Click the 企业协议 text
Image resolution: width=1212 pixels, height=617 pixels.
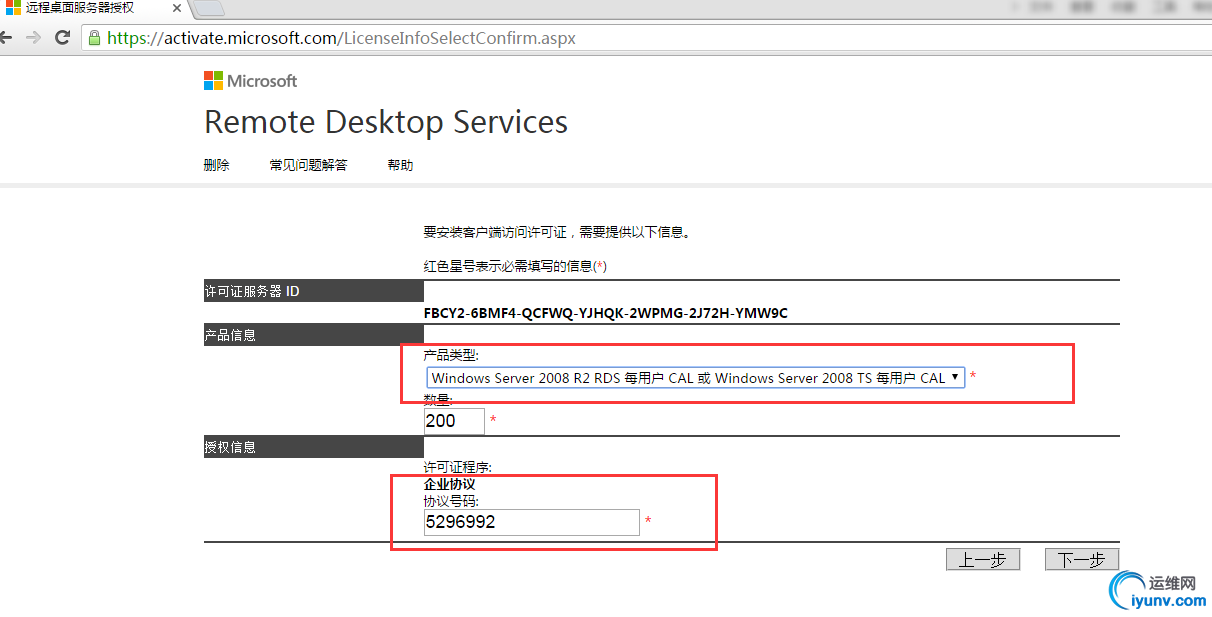(450, 484)
